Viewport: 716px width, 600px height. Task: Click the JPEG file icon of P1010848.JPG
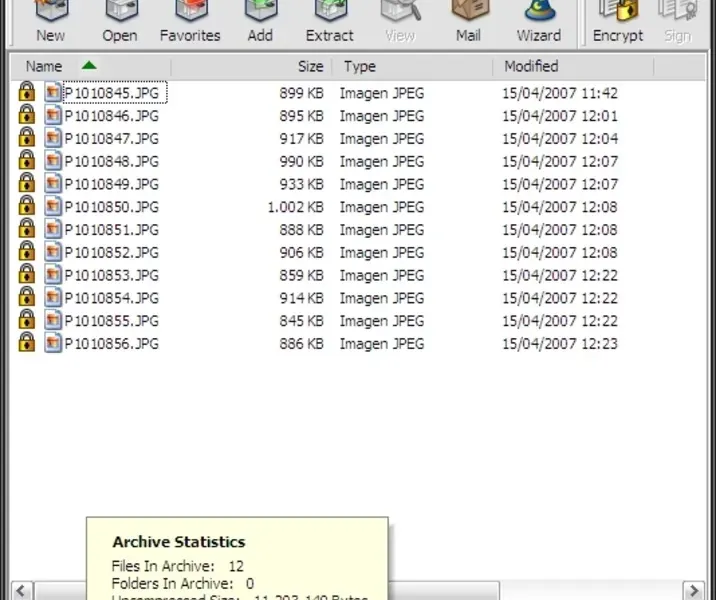(53, 161)
